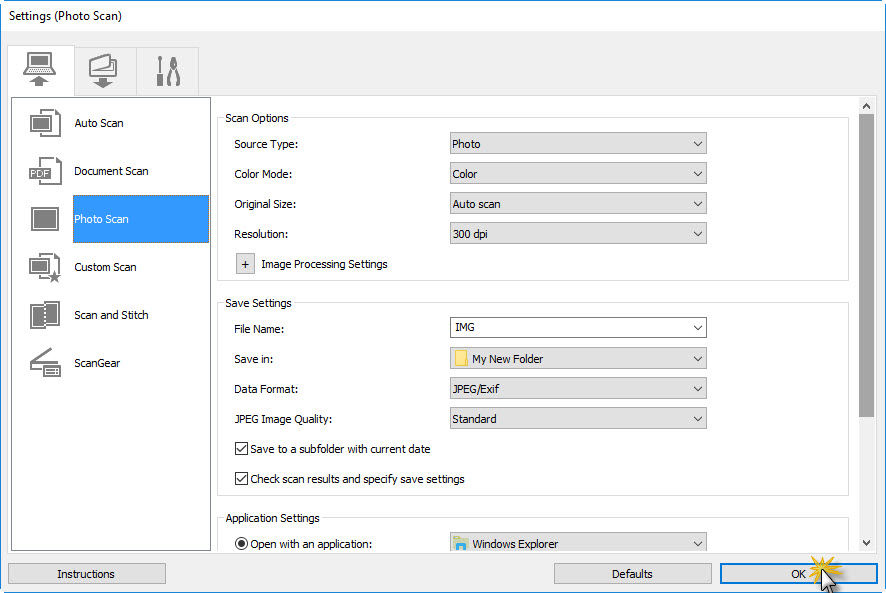886x593 pixels.
Task: Open the general settings tools tab
Action: (x=167, y=71)
